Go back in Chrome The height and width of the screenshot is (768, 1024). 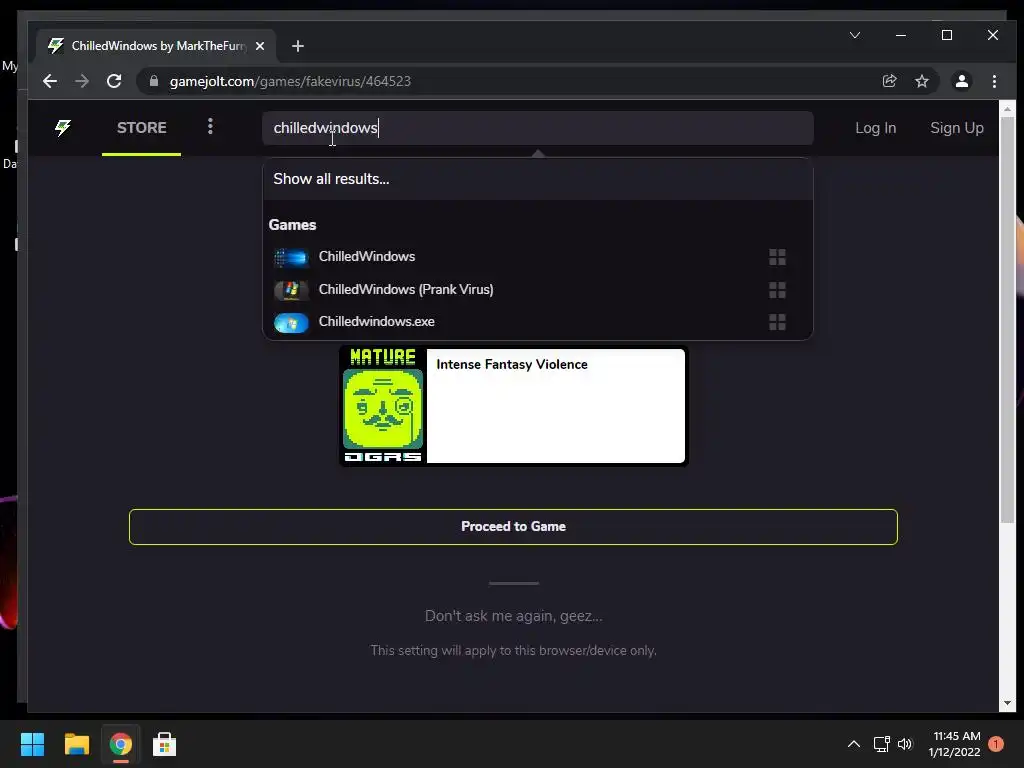50,81
